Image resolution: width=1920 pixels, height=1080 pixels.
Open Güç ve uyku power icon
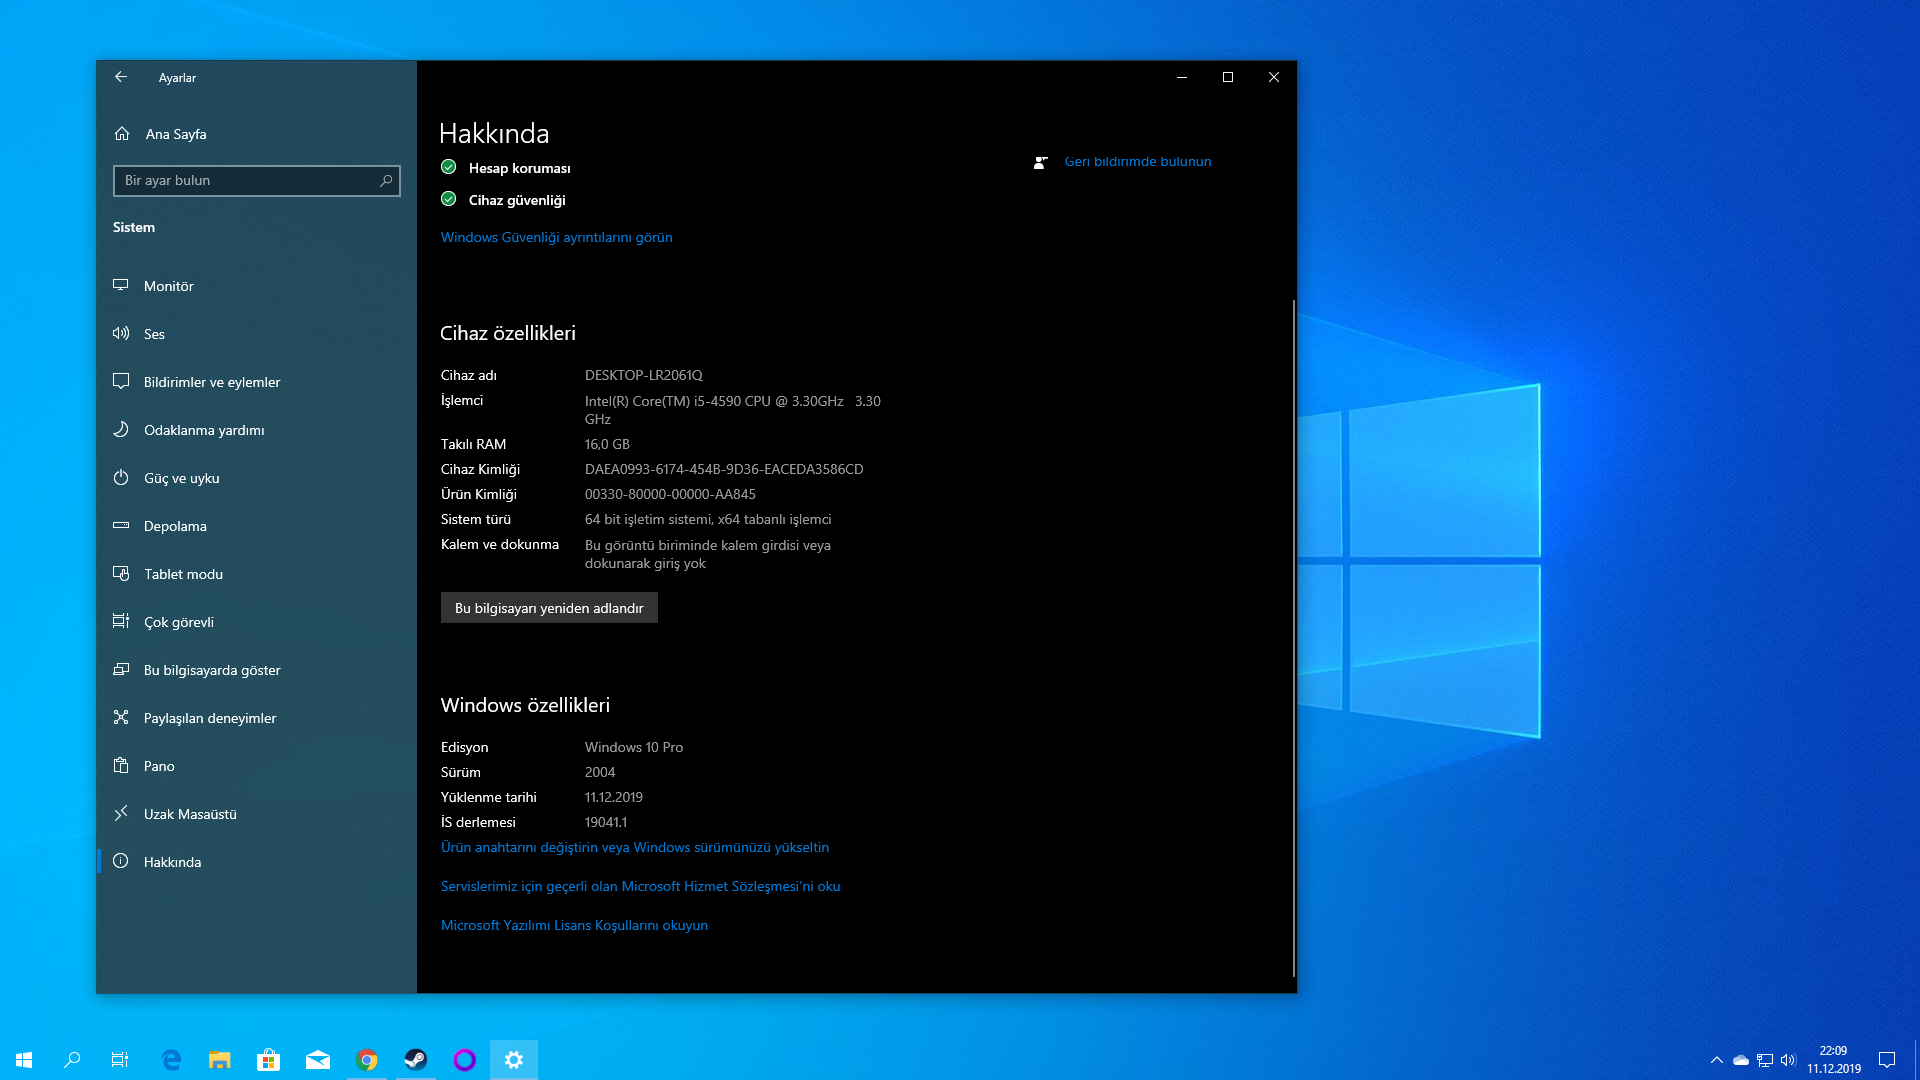[121, 478]
